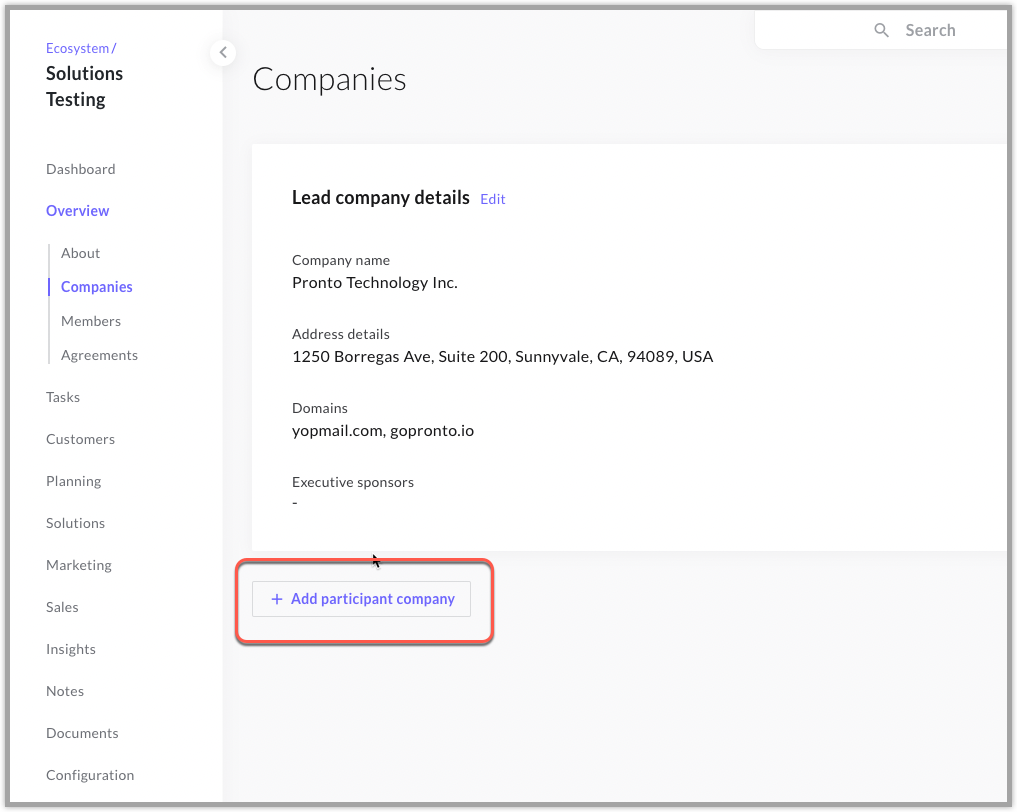
Task: Open Customers section
Action: (x=80, y=439)
